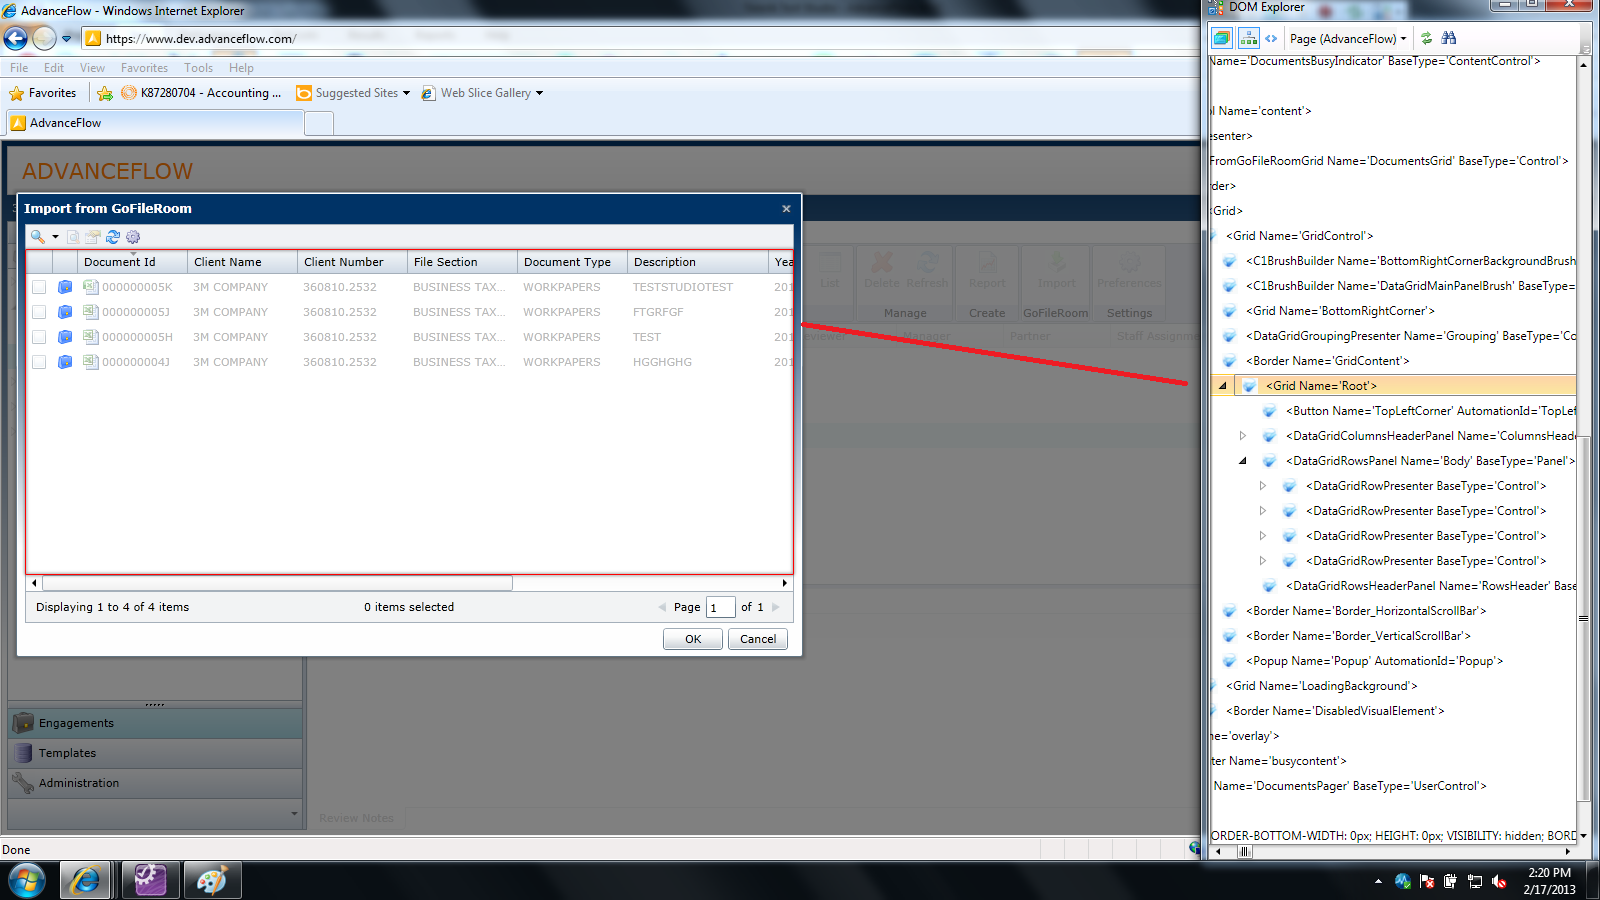1600x900 pixels.
Task: Click the grid's scroll right arrow
Action: [785, 583]
